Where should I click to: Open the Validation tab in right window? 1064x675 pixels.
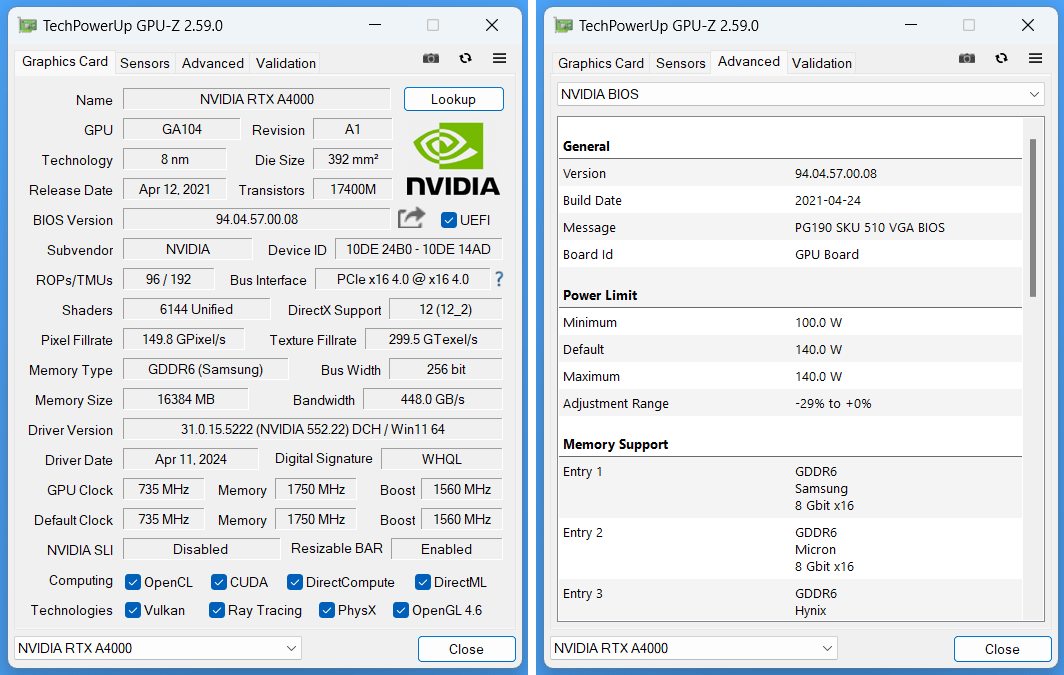click(x=822, y=63)
